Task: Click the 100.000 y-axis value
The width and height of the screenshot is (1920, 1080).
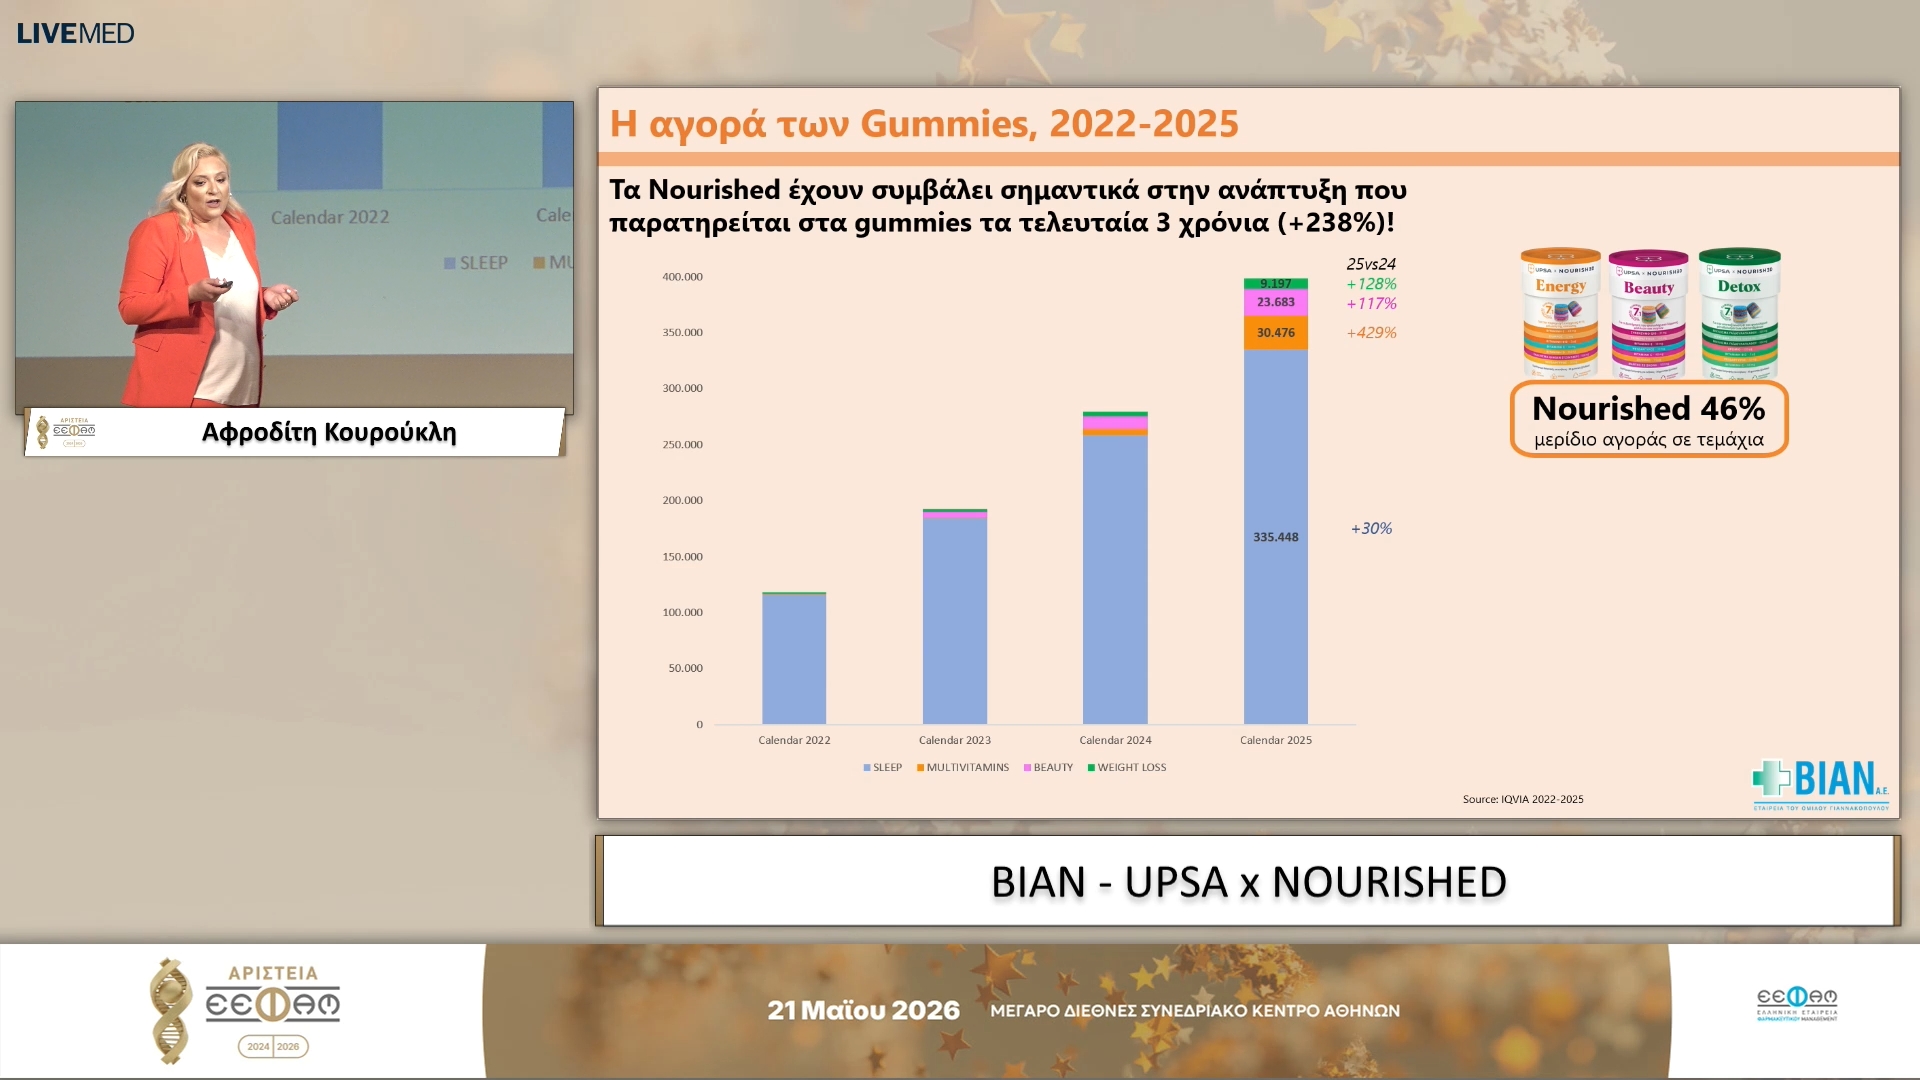Action: click(682, 613)
